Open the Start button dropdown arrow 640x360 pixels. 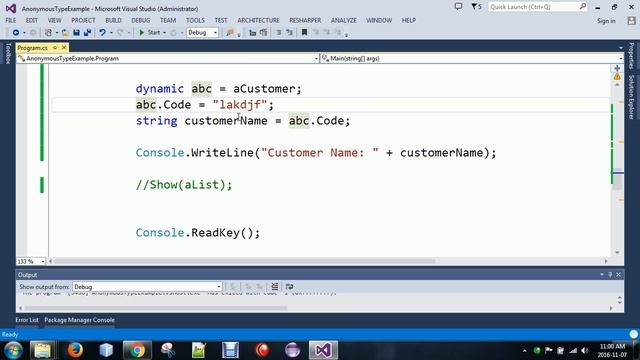point(164,32)
